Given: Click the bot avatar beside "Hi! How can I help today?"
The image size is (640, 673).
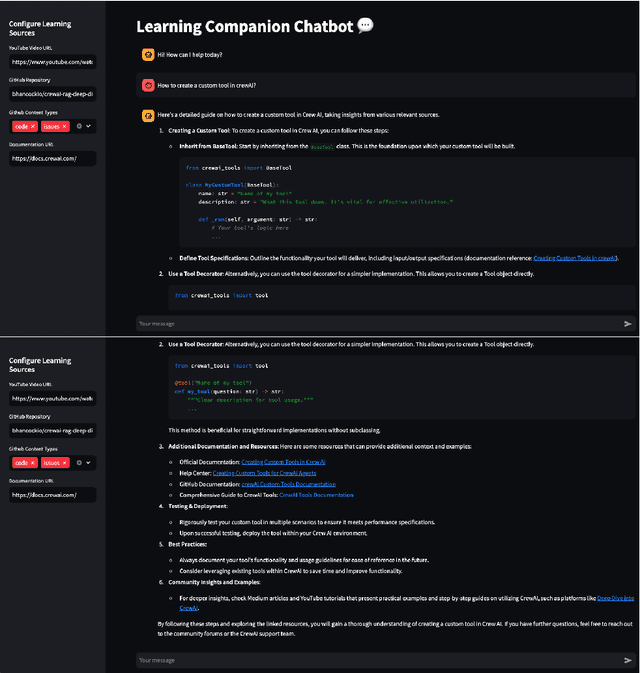Looking at the screenshot, I should (147, 54).
